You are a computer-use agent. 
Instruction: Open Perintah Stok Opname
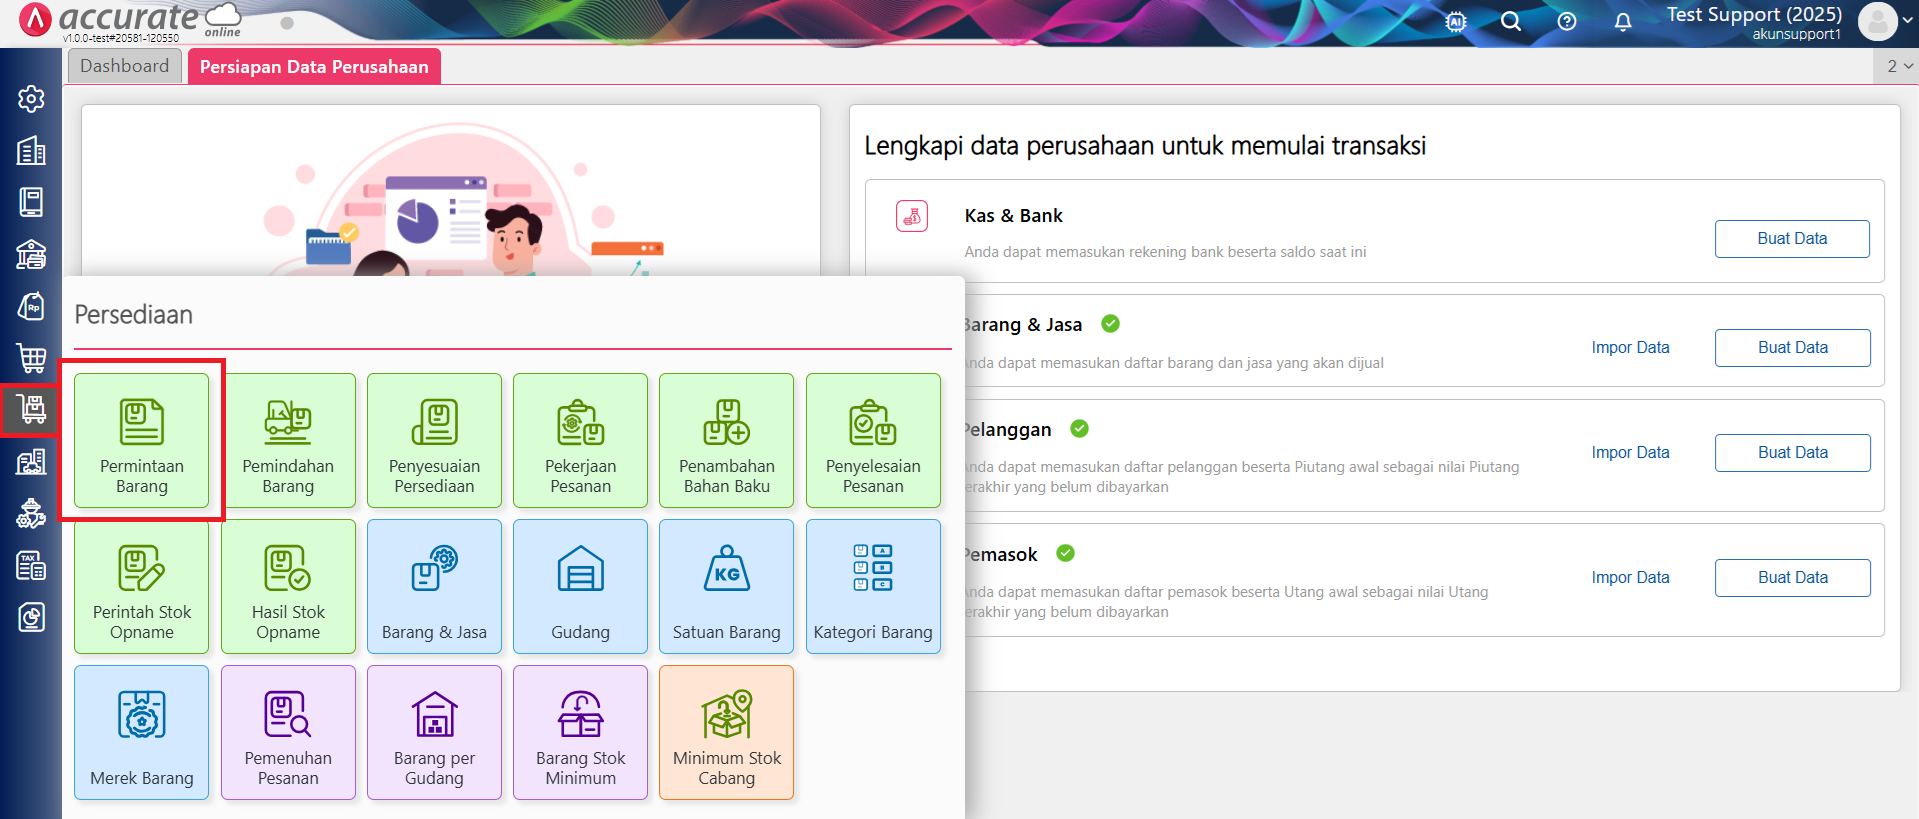tap(141, 587)
